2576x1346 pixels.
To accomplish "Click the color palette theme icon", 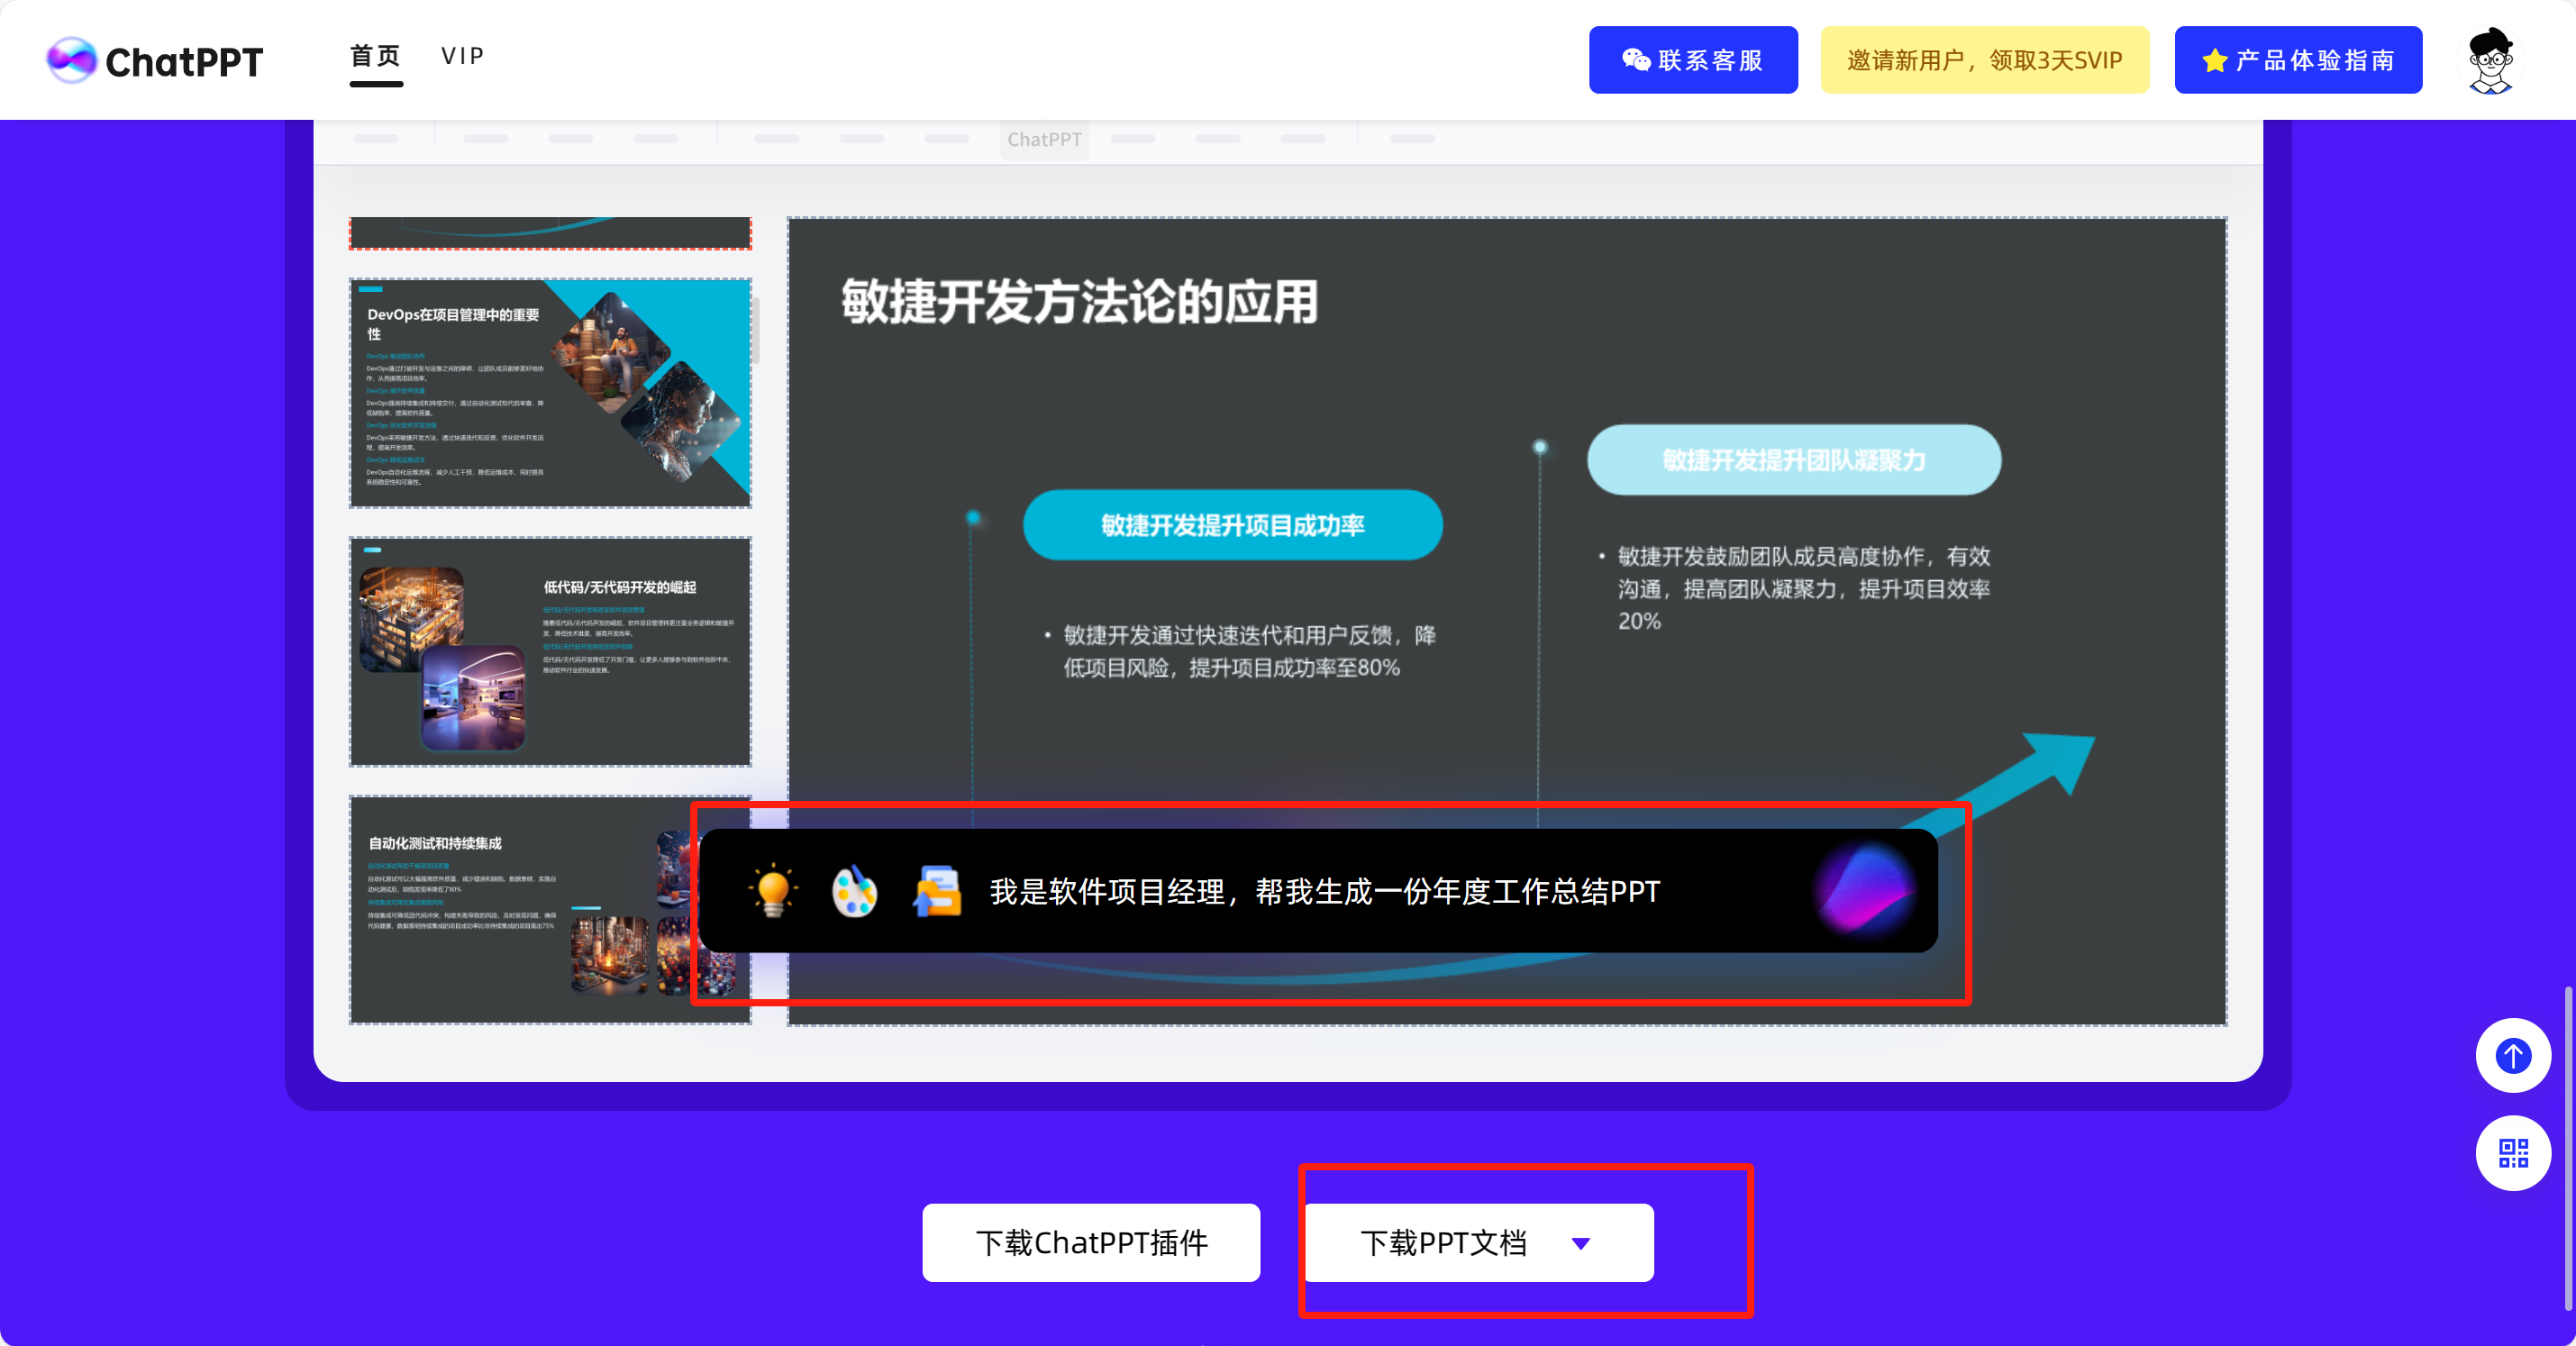I will pyautogui.click(x=854, y=890).
